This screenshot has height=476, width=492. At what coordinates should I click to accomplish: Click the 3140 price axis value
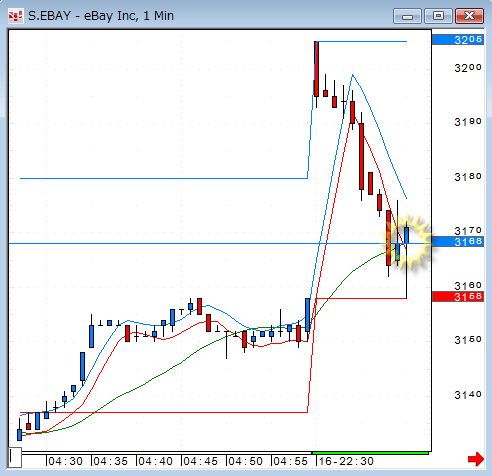tap(468, 395)
